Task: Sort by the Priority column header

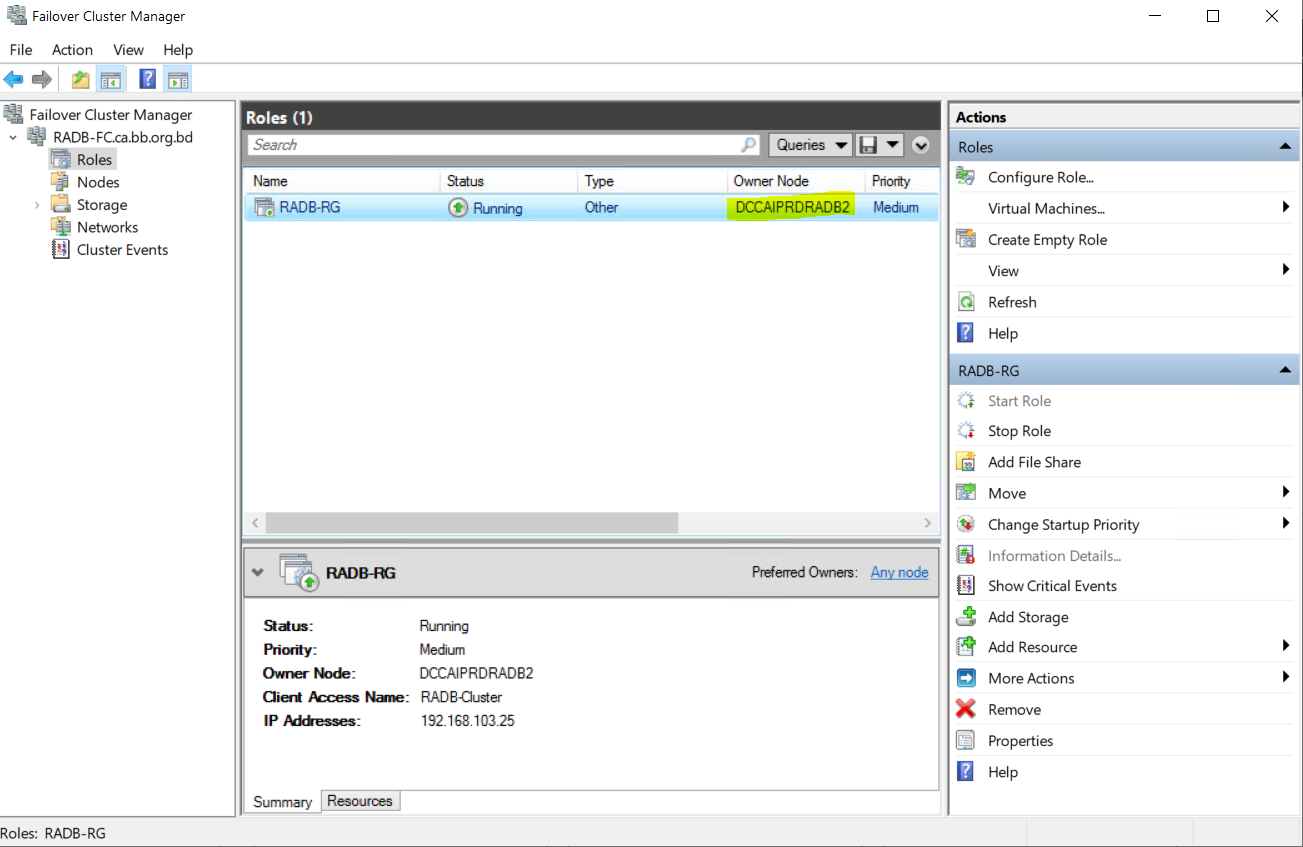Action: pos(902,181)
